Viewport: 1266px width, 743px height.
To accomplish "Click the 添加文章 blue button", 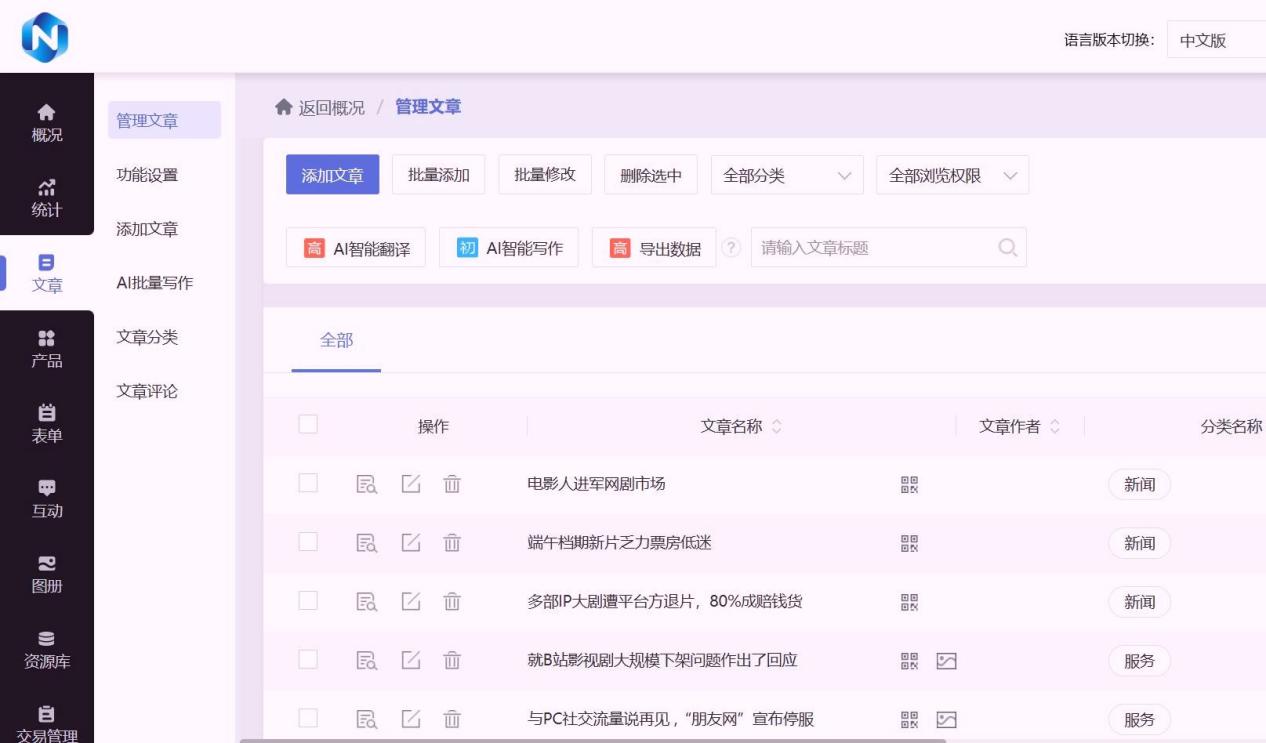I will click(332, 176).
